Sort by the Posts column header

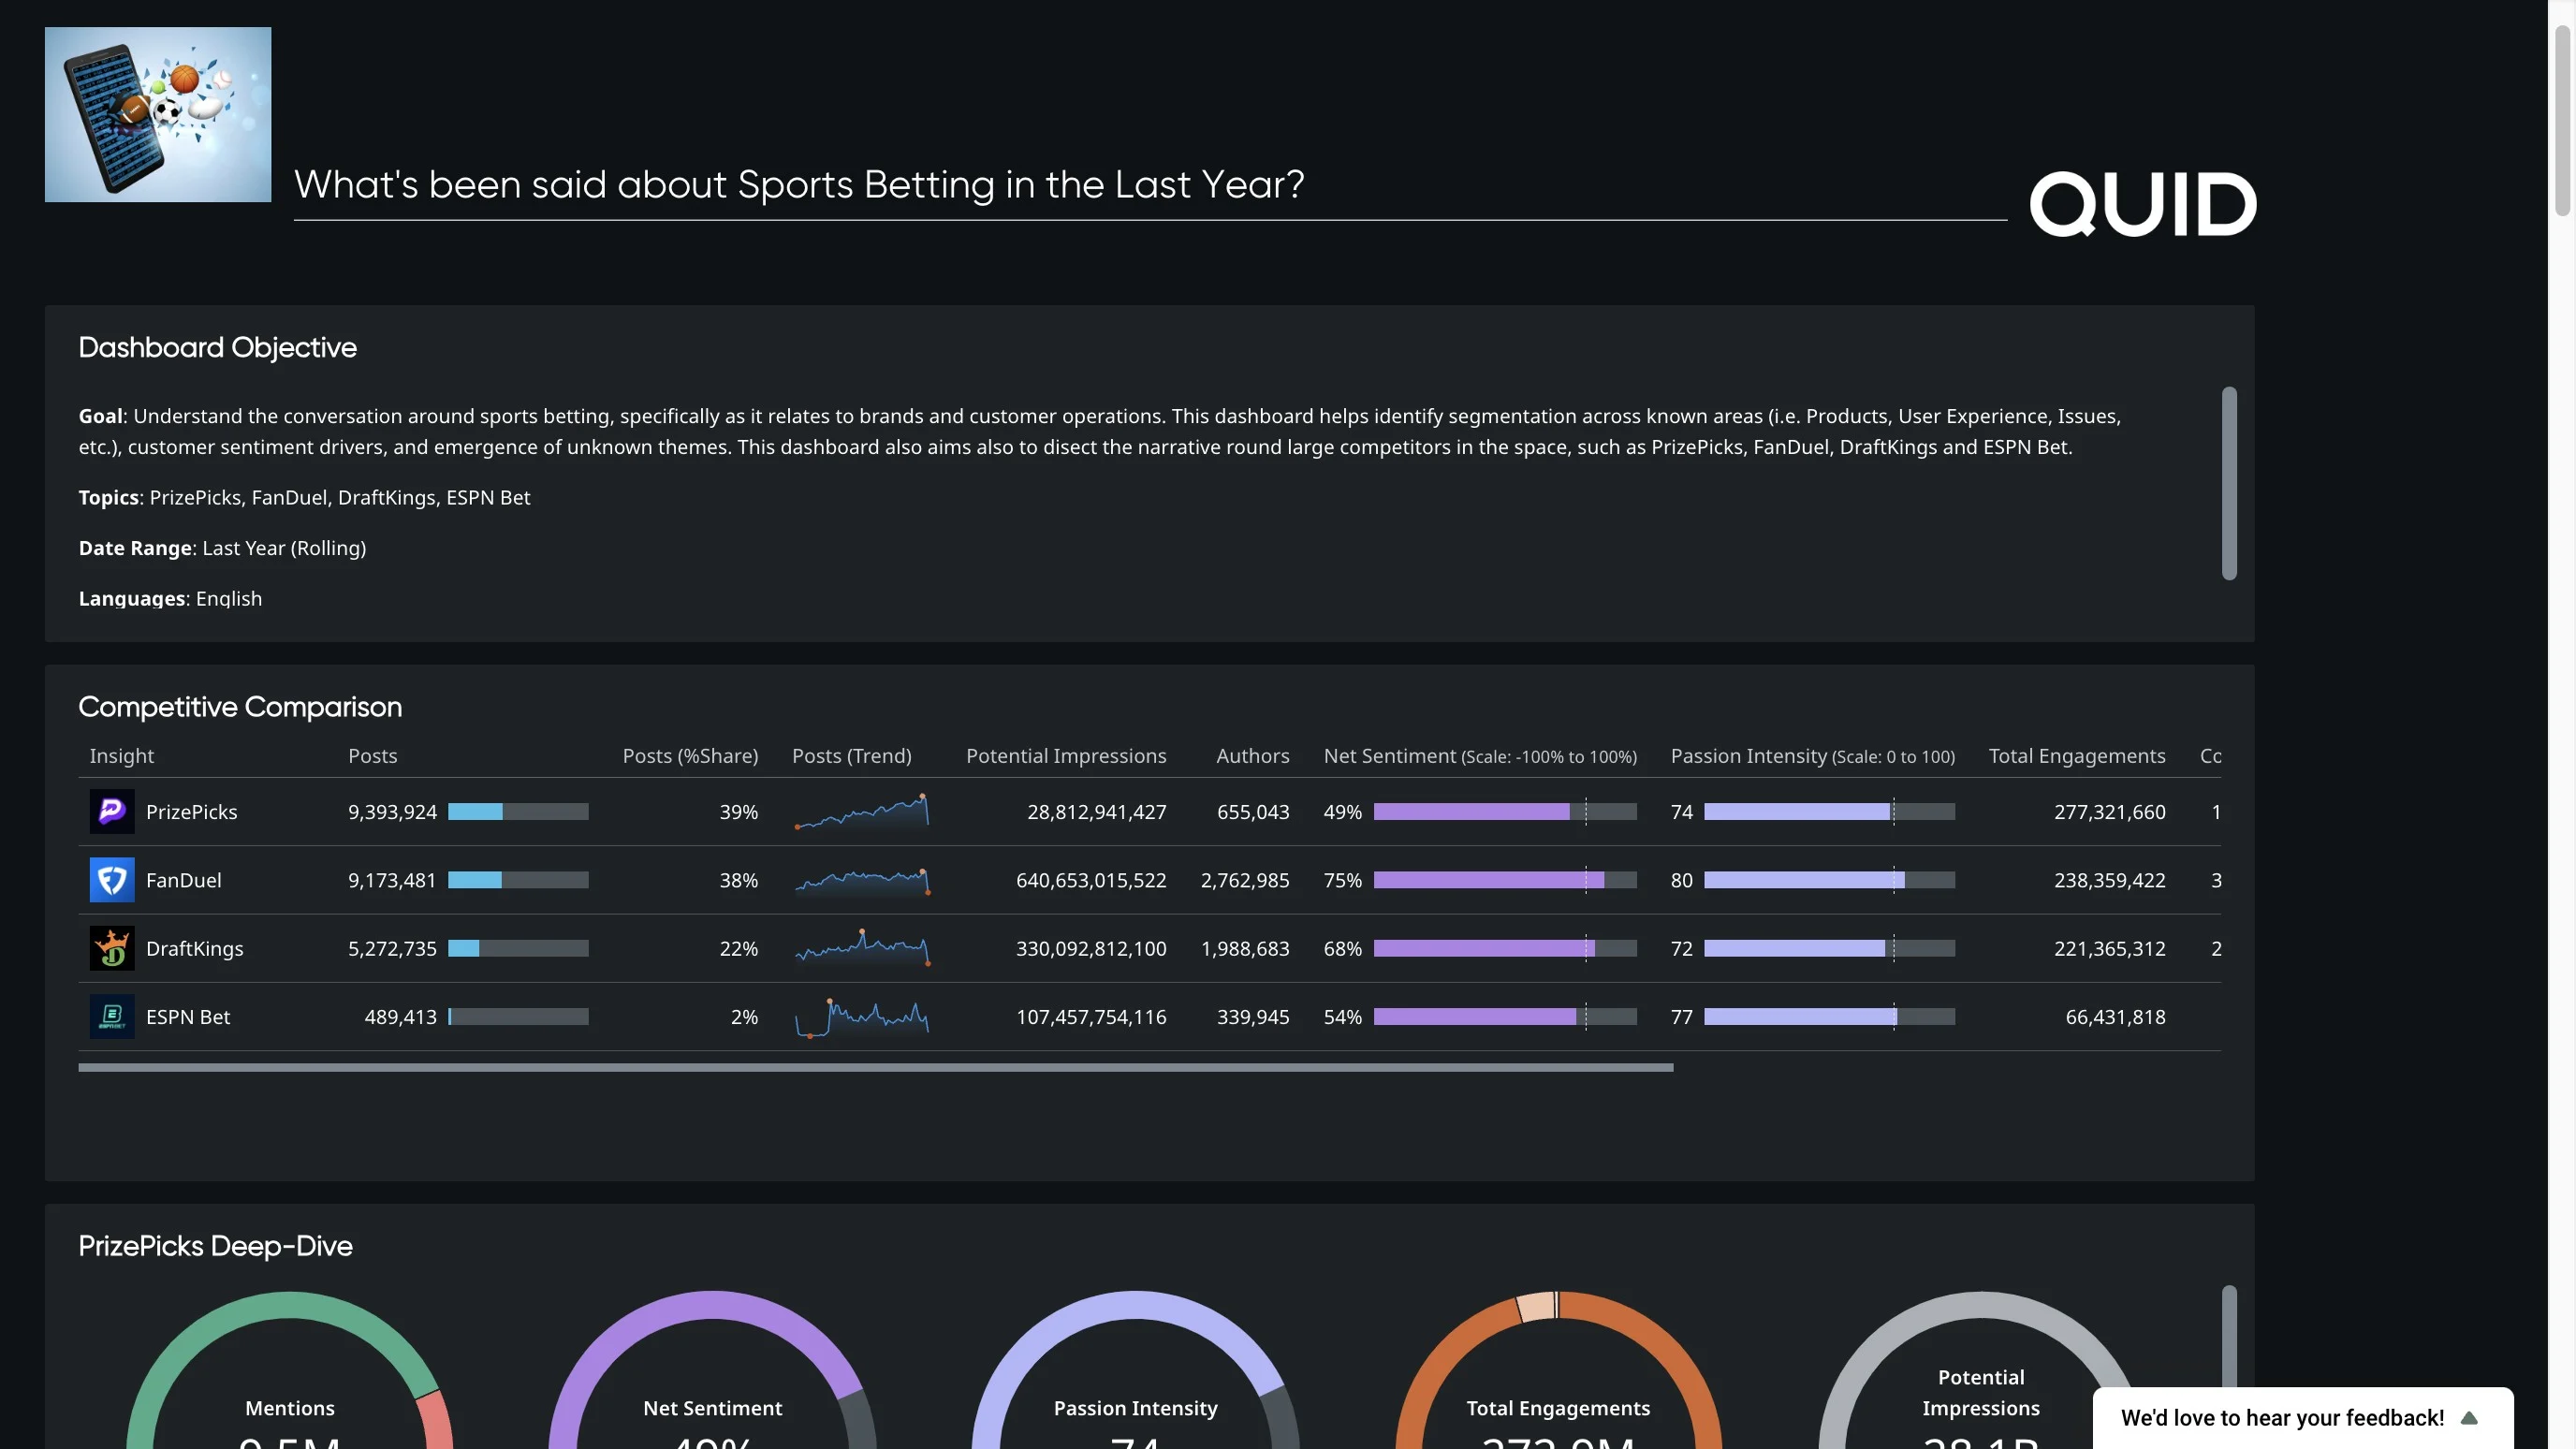(x=373, y=756)
